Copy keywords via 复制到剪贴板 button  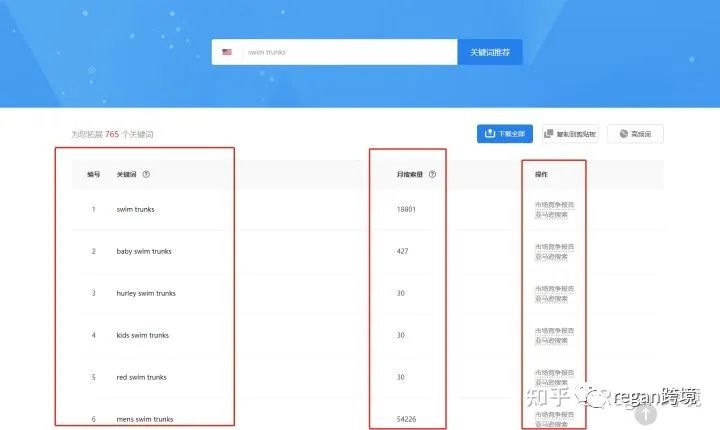point(570,134)
